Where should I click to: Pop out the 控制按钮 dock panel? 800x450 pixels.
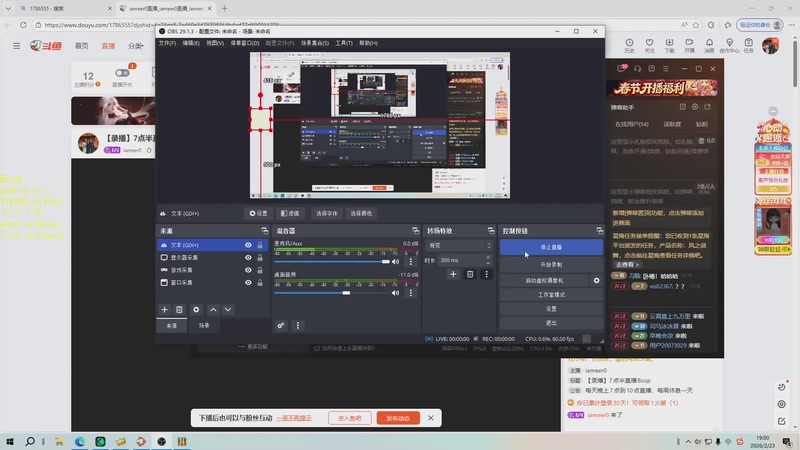coord(599,231)
